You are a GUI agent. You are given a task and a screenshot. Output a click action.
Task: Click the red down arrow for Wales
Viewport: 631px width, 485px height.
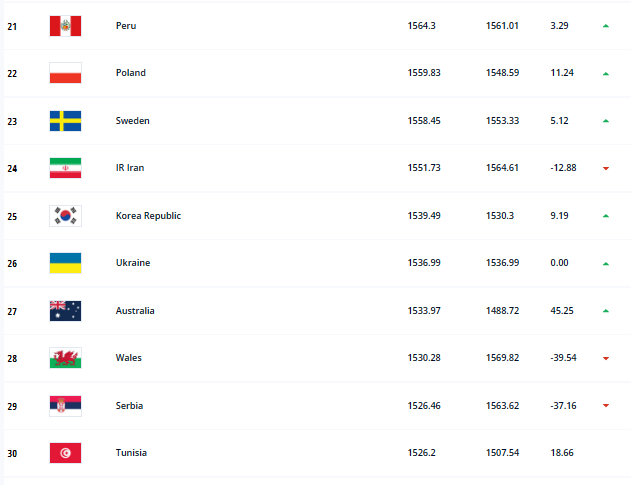coord(606,358)
